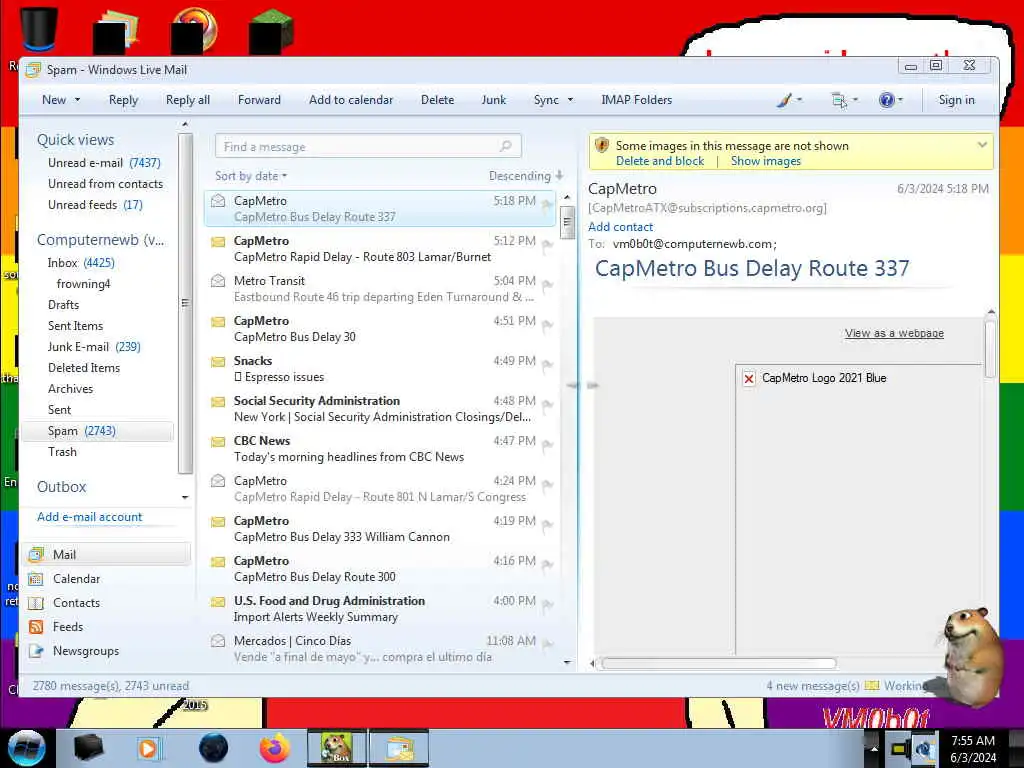Click the Calendar icon in the shortcuts pane
Image resolution: width=1024 pixels, height=768 pixels.
[36, 579]
